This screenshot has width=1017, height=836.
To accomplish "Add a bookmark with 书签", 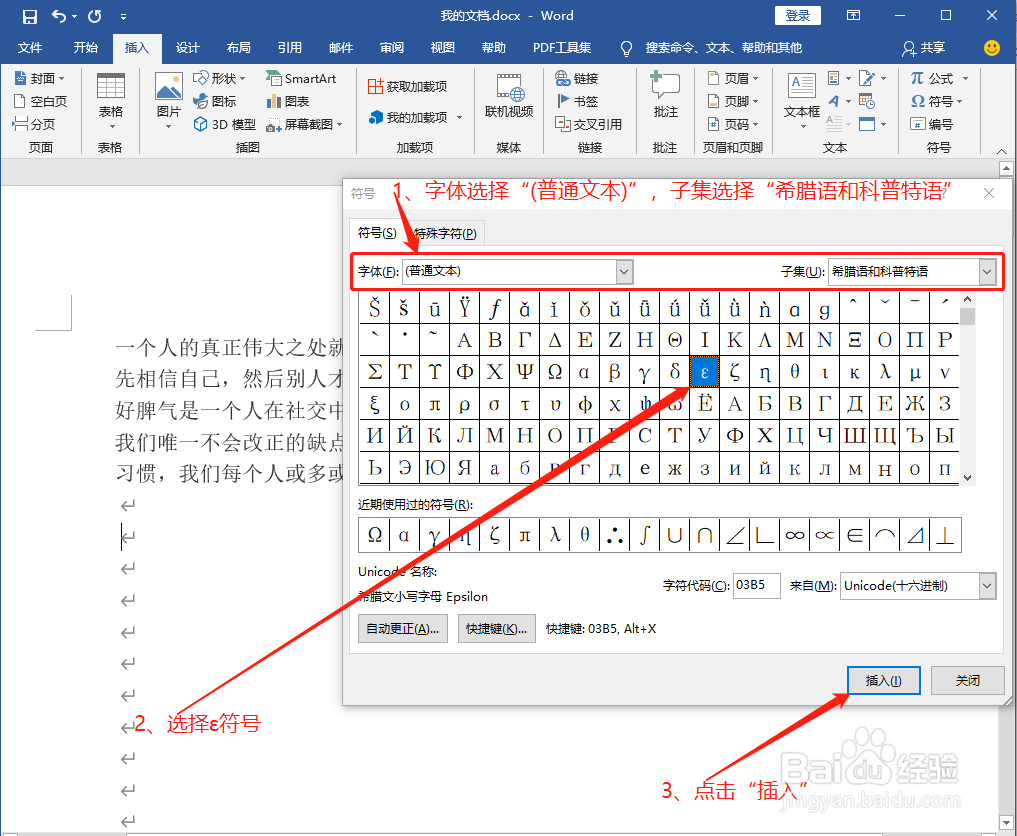I will [x=577, y=101].
